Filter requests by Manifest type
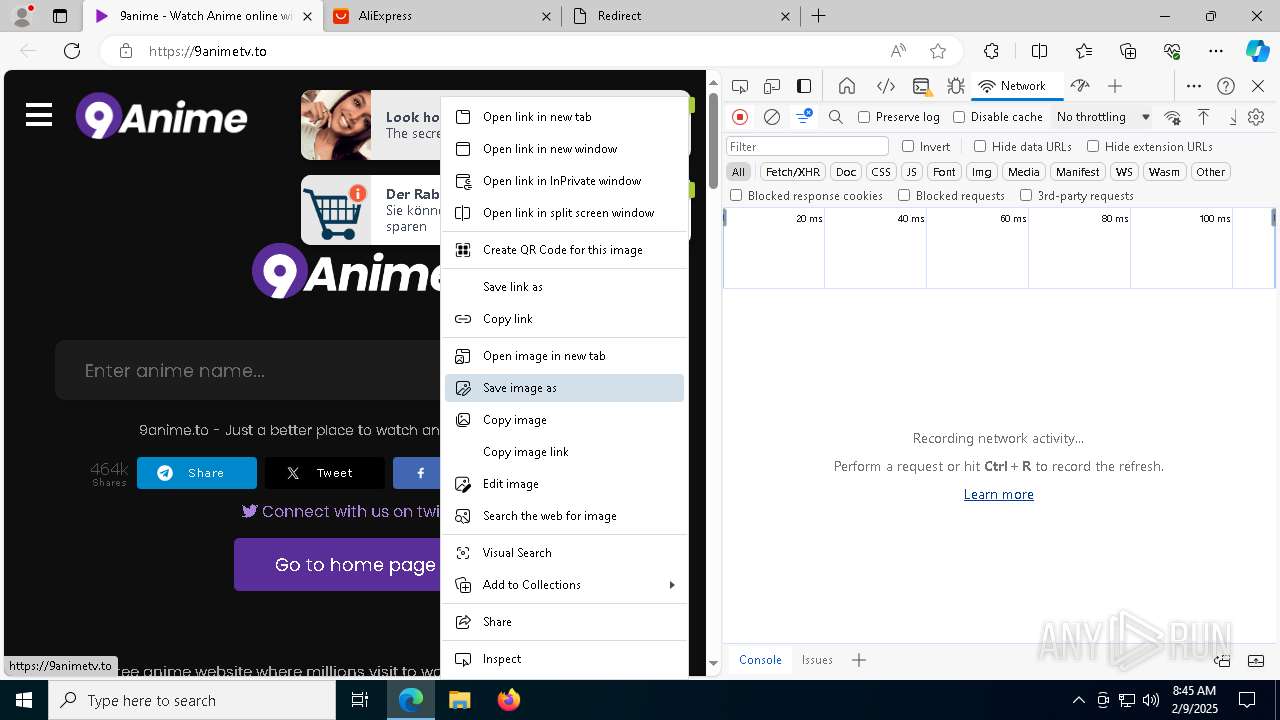This screenshot has height=720, width=1280. click(x=1077, y=172)
